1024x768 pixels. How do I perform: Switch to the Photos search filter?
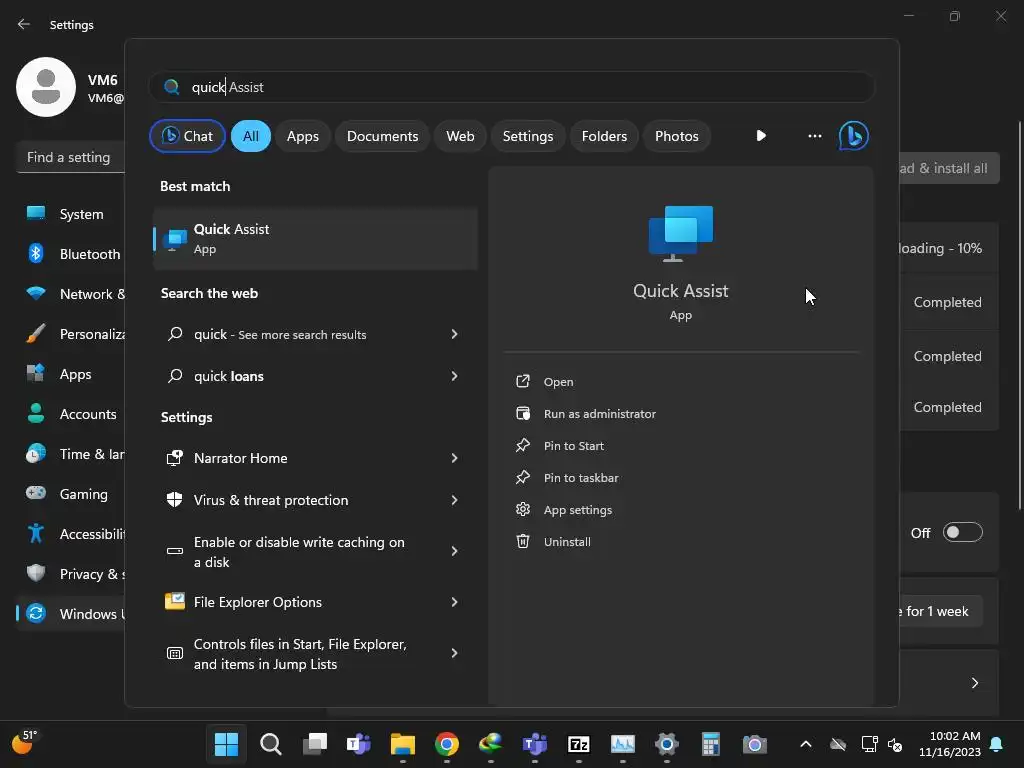click(x=677, y=136)
